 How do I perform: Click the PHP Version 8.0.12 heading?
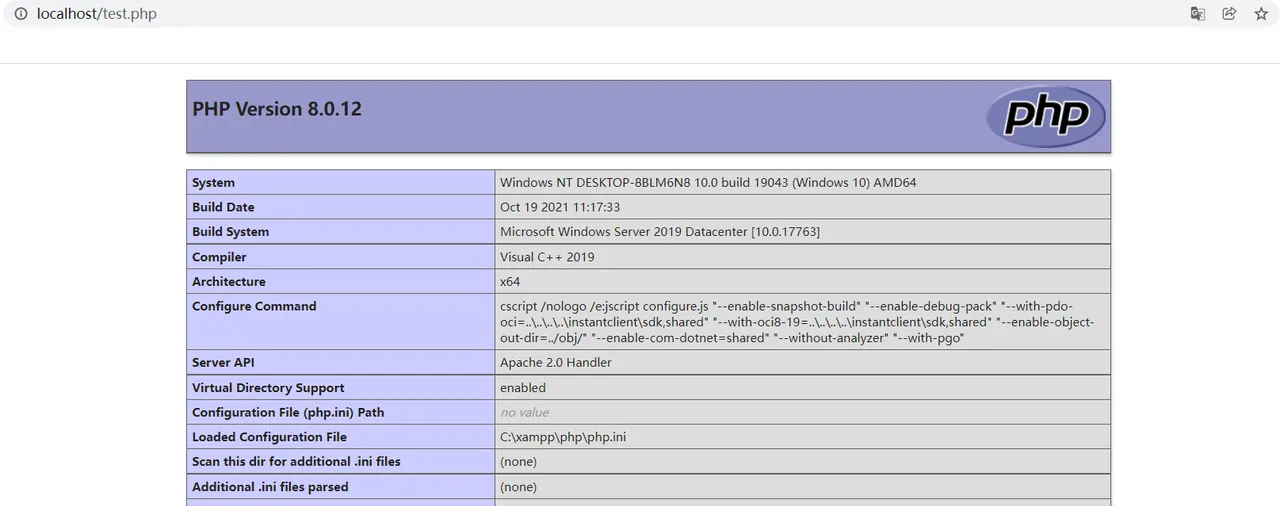[x=277, y=109]
